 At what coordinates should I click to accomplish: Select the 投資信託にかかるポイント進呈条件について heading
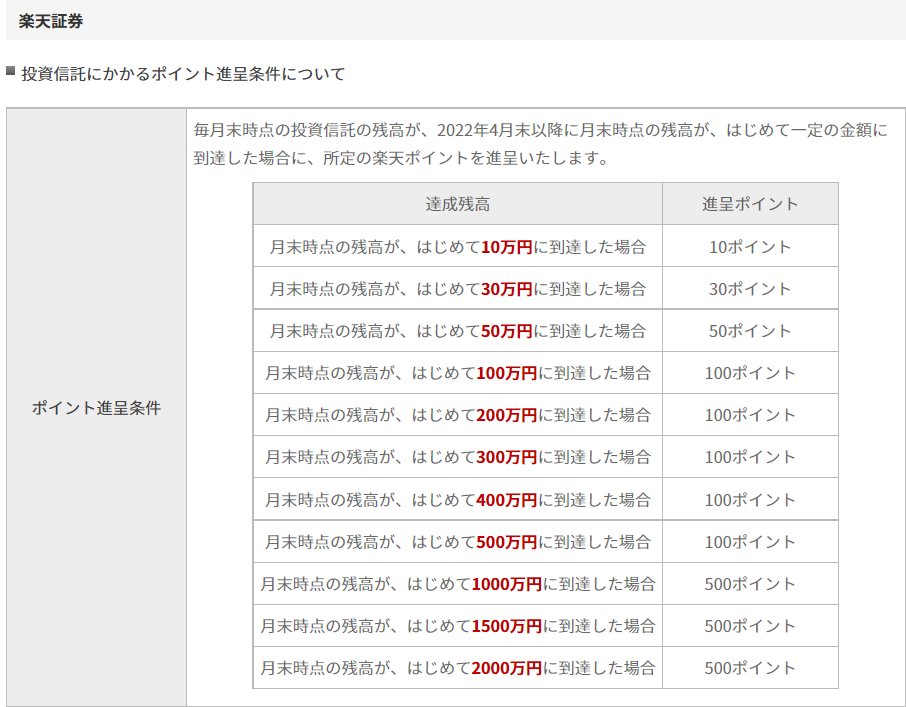coord(183,73)
